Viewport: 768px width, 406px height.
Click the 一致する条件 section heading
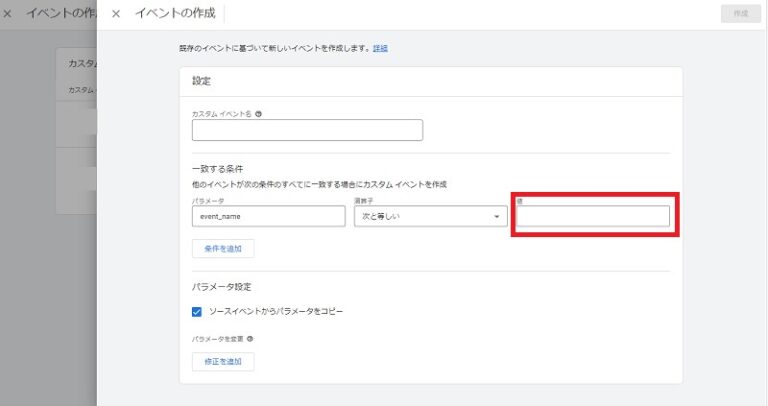coord(218,170)
